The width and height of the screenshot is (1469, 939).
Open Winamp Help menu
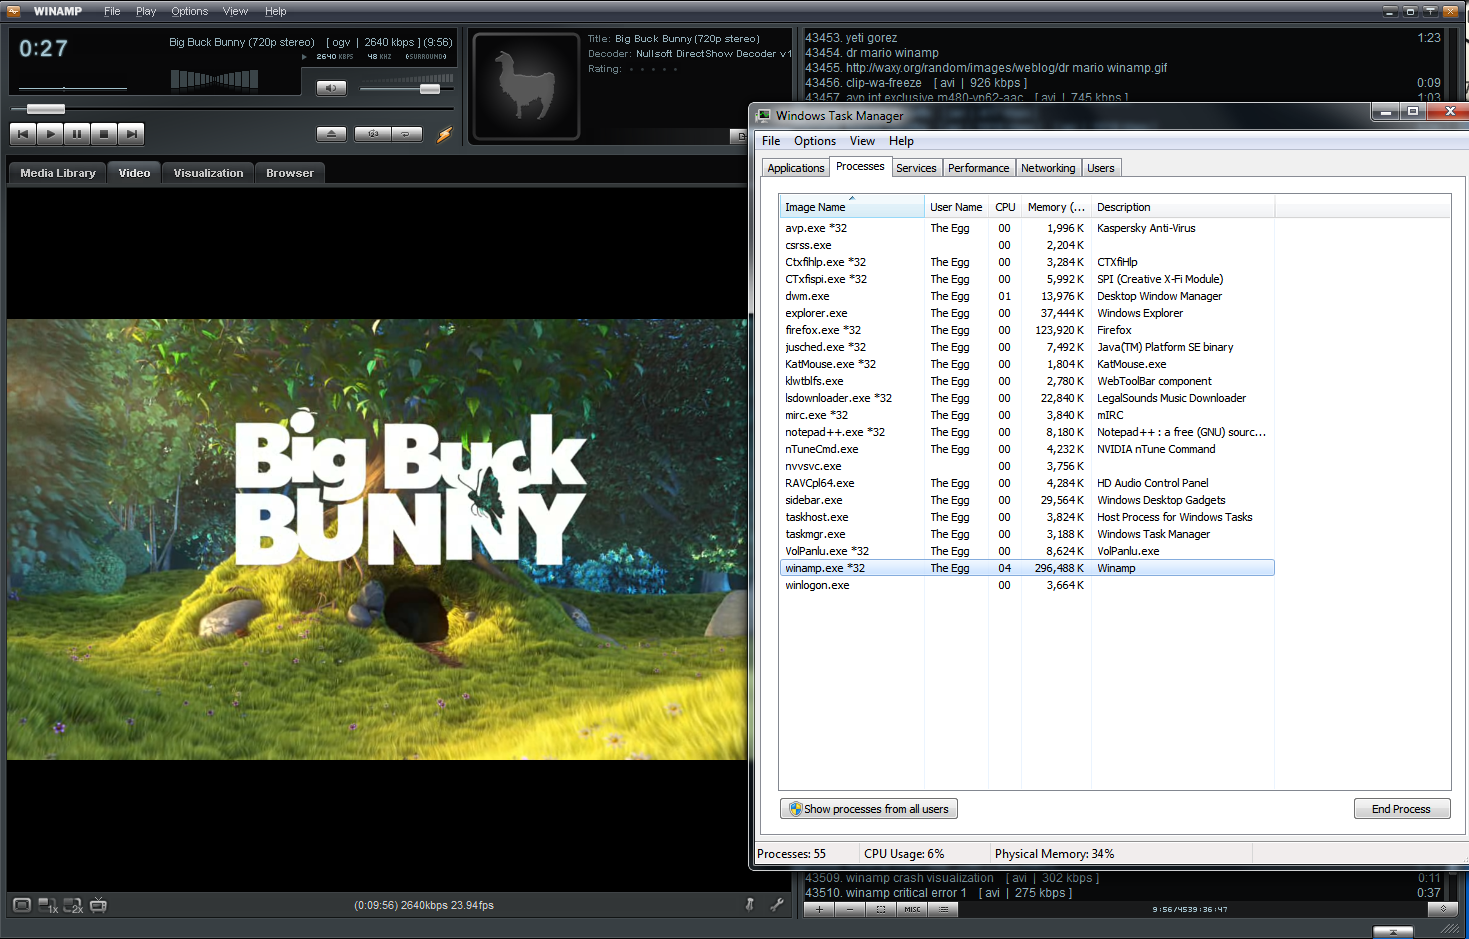click(275, 11)
